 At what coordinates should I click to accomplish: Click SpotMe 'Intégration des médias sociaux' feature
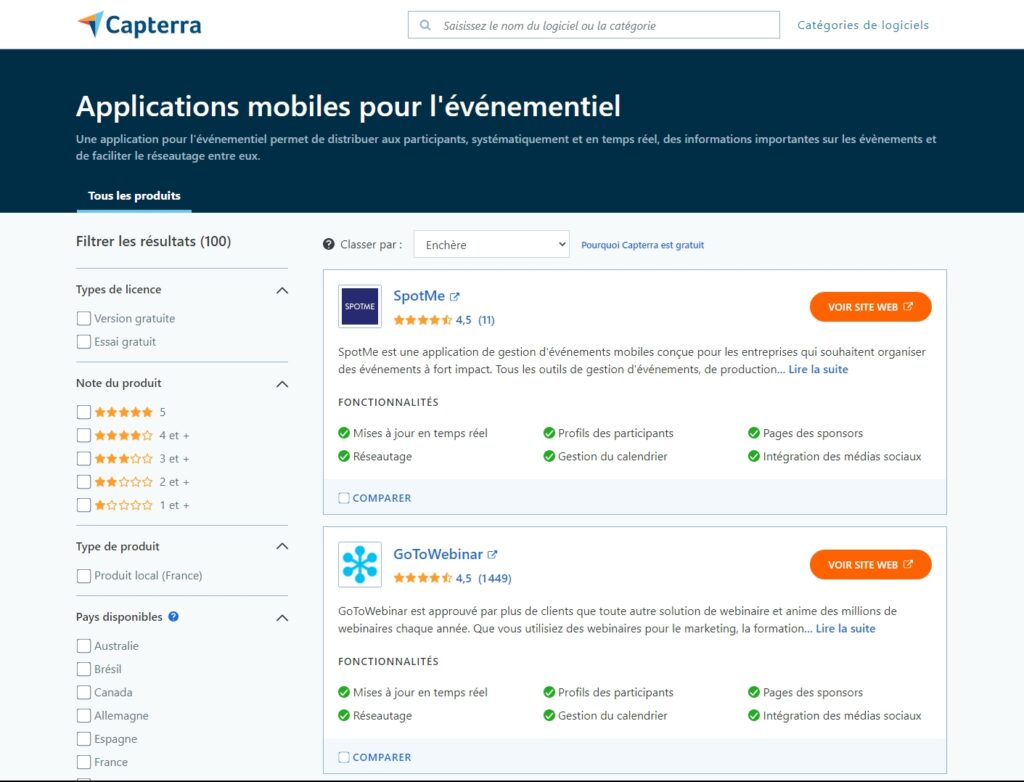point(842,456)
